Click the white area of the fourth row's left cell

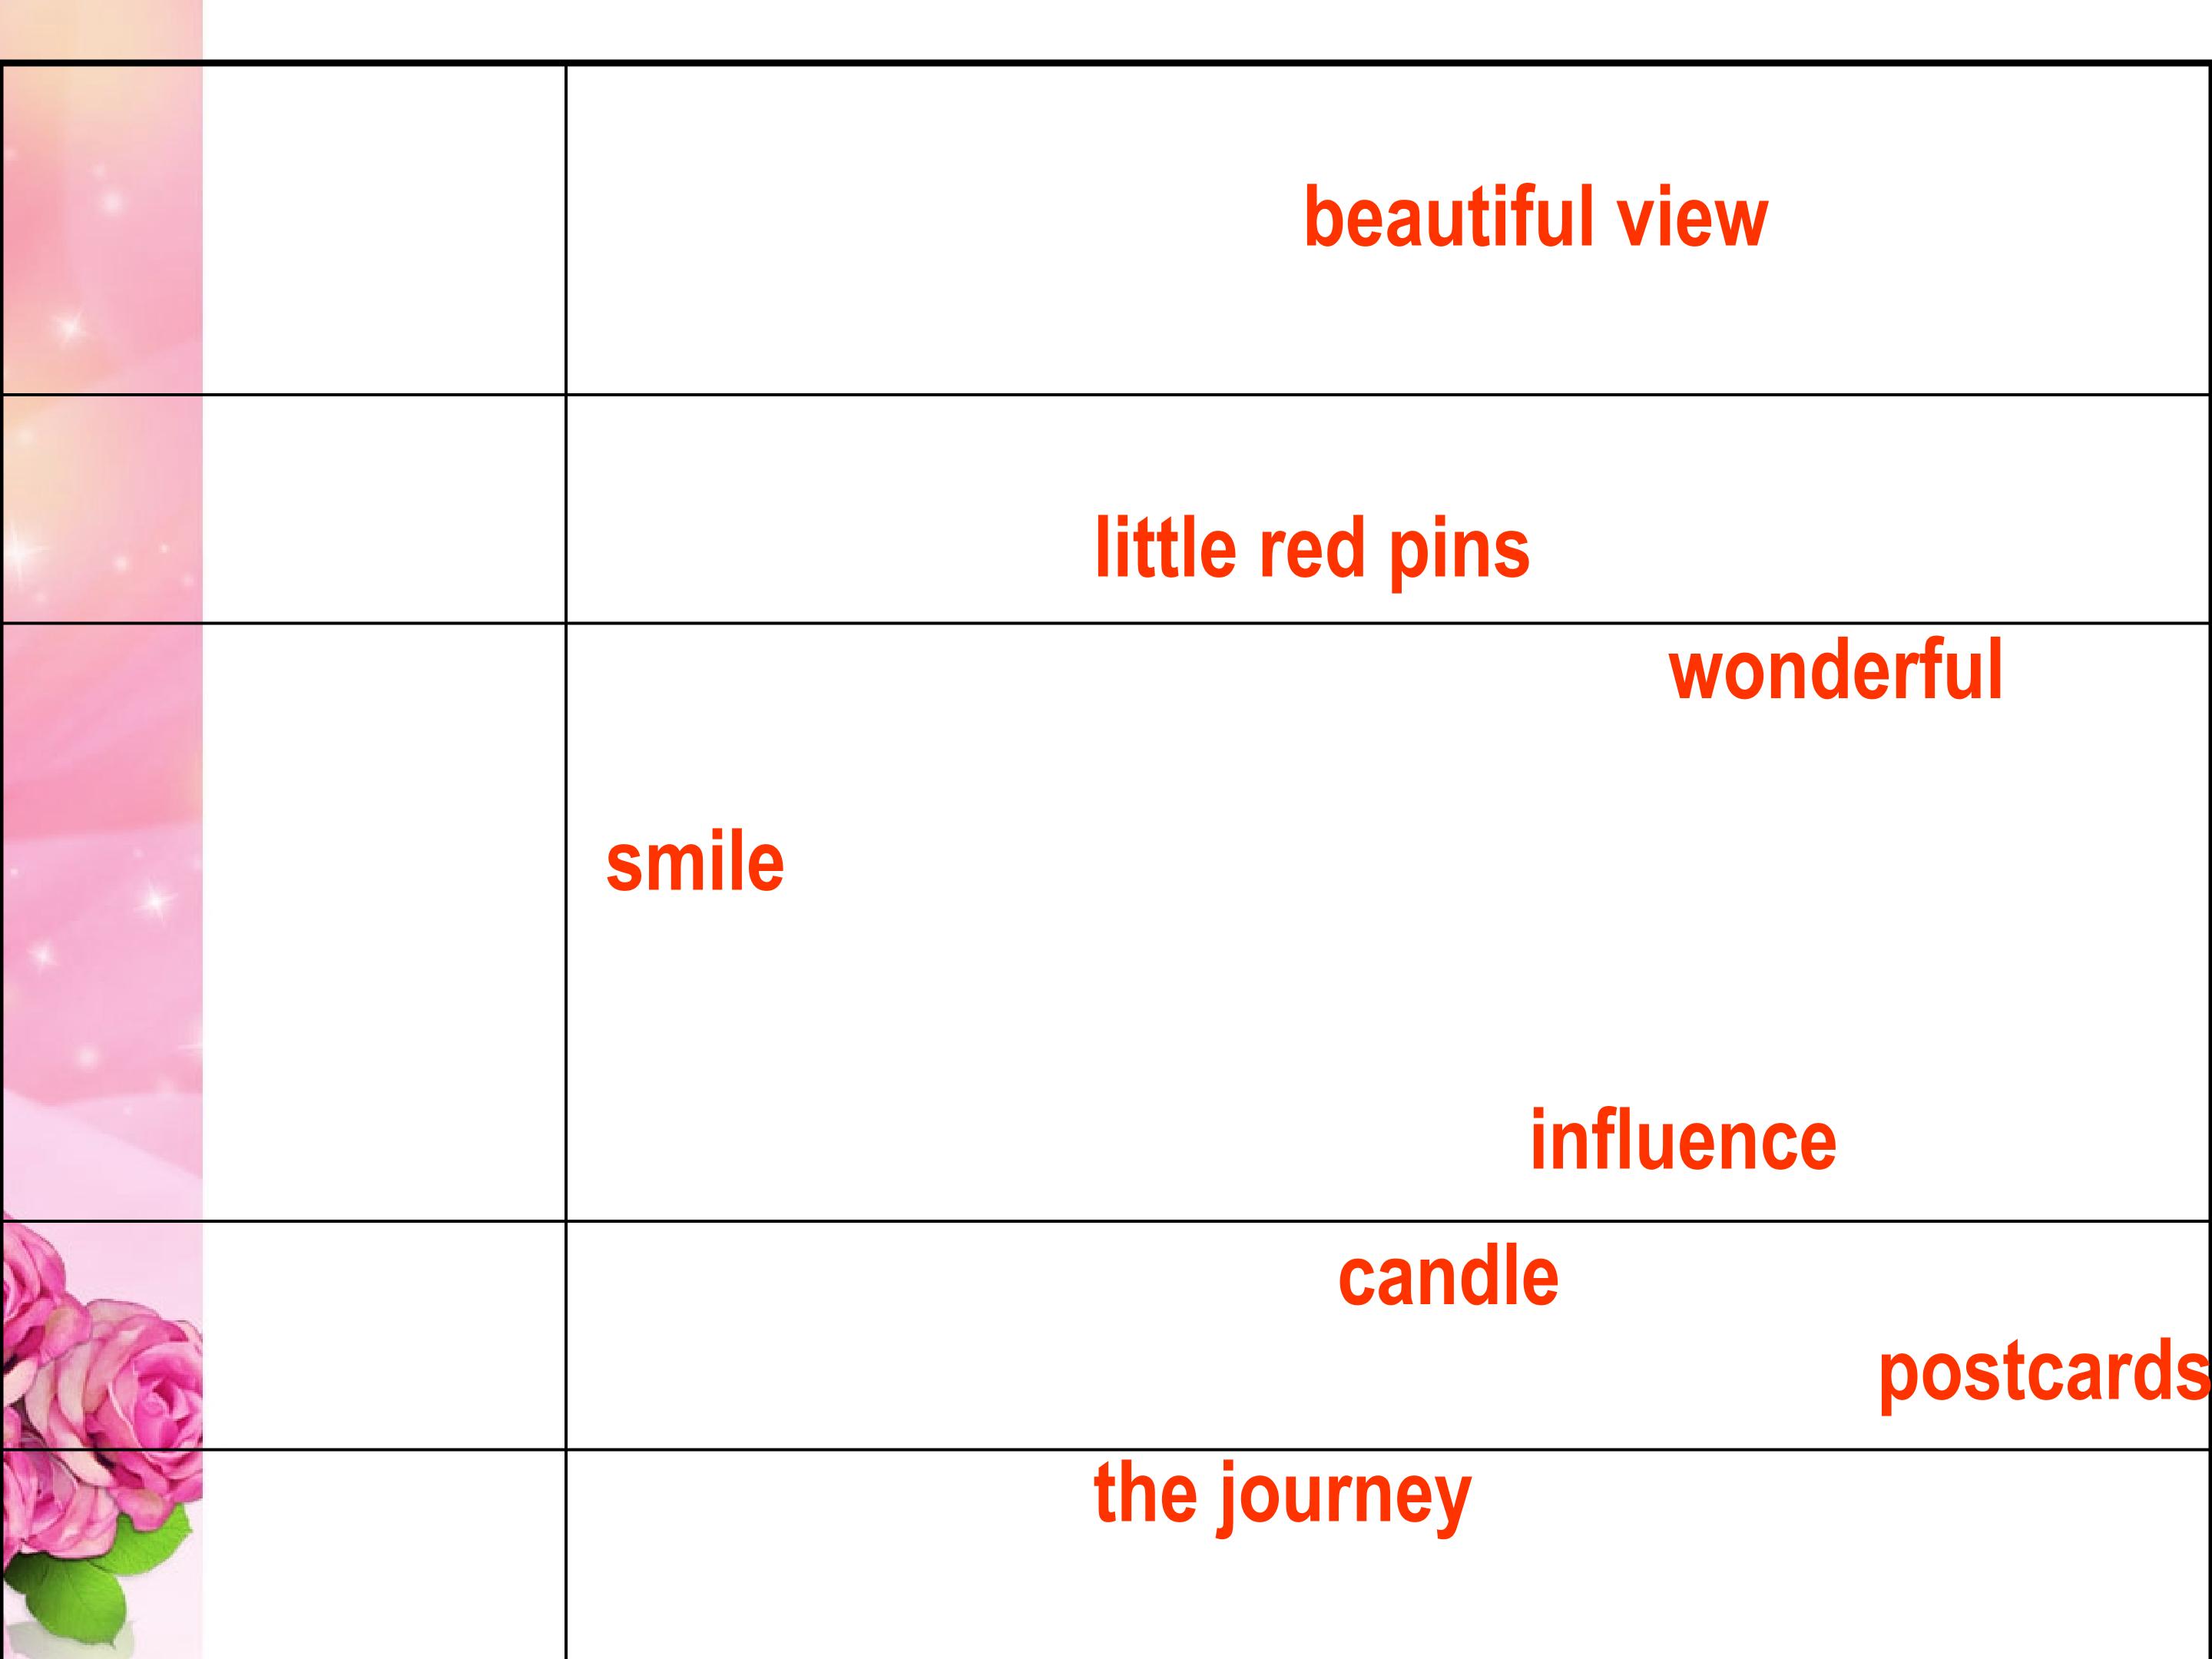point(384,1335)
